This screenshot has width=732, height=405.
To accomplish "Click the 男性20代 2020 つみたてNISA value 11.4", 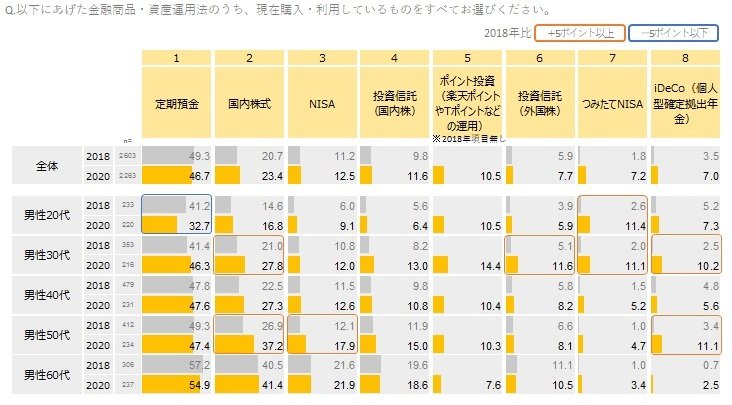I will (x=635, y=226).
